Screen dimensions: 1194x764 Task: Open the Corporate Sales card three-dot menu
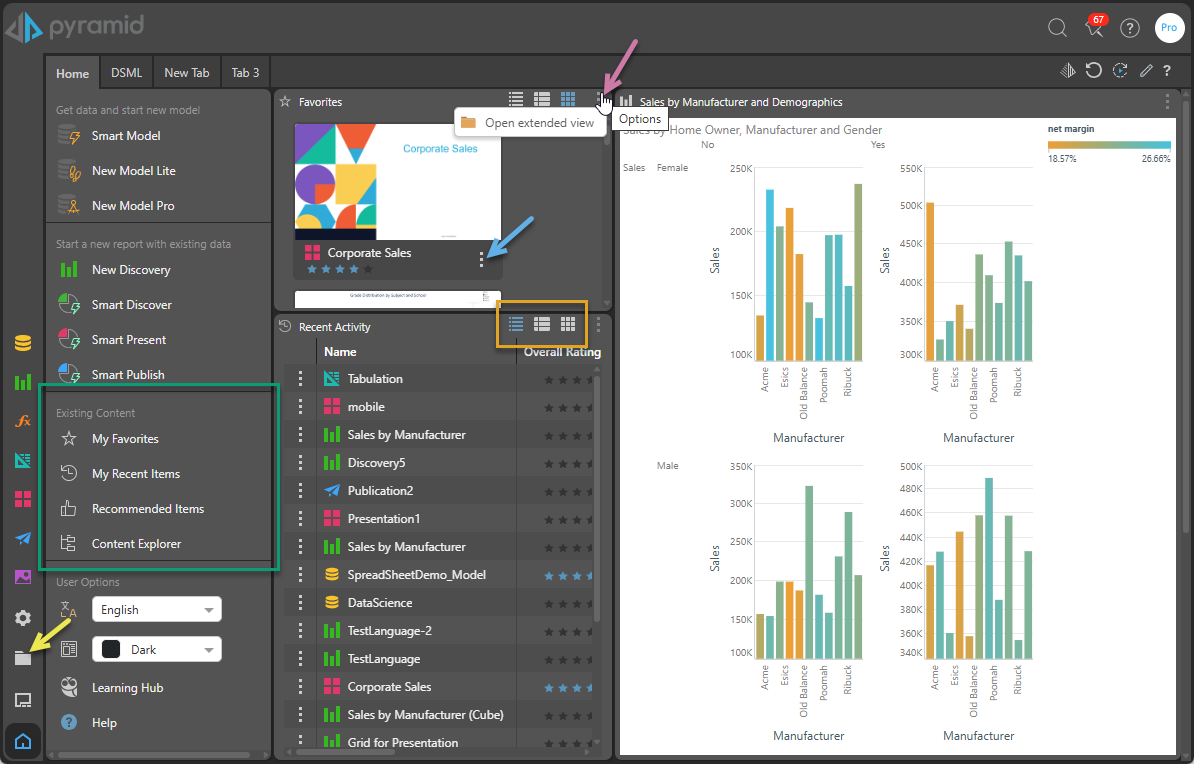coord(482,260)
